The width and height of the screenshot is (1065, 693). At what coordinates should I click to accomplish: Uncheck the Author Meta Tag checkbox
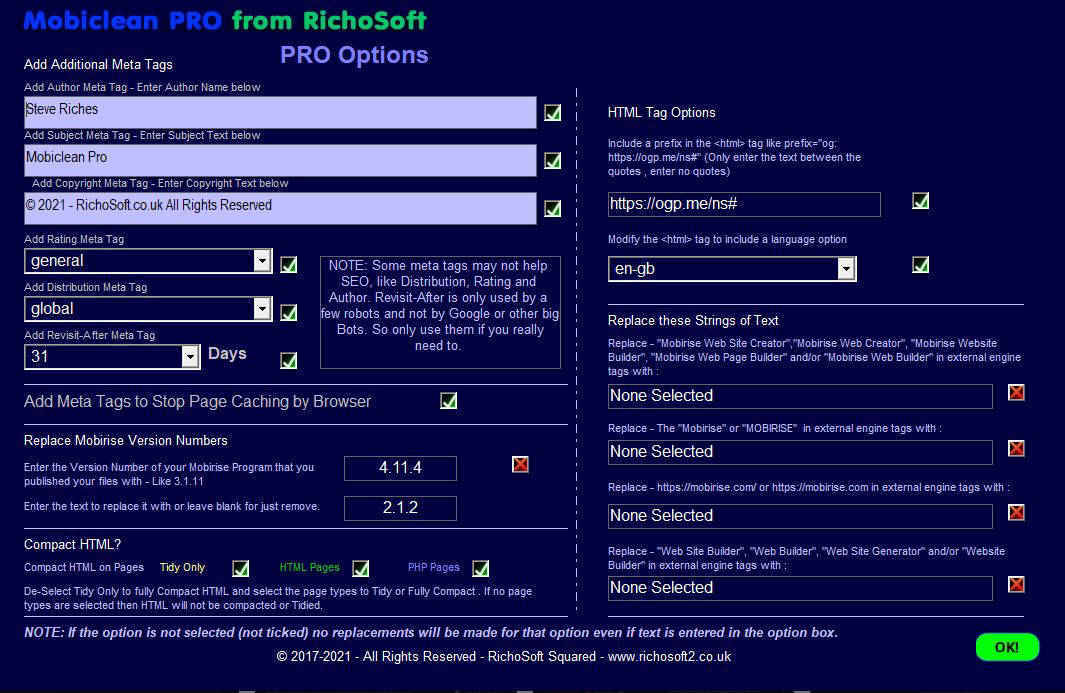(553, 113)
